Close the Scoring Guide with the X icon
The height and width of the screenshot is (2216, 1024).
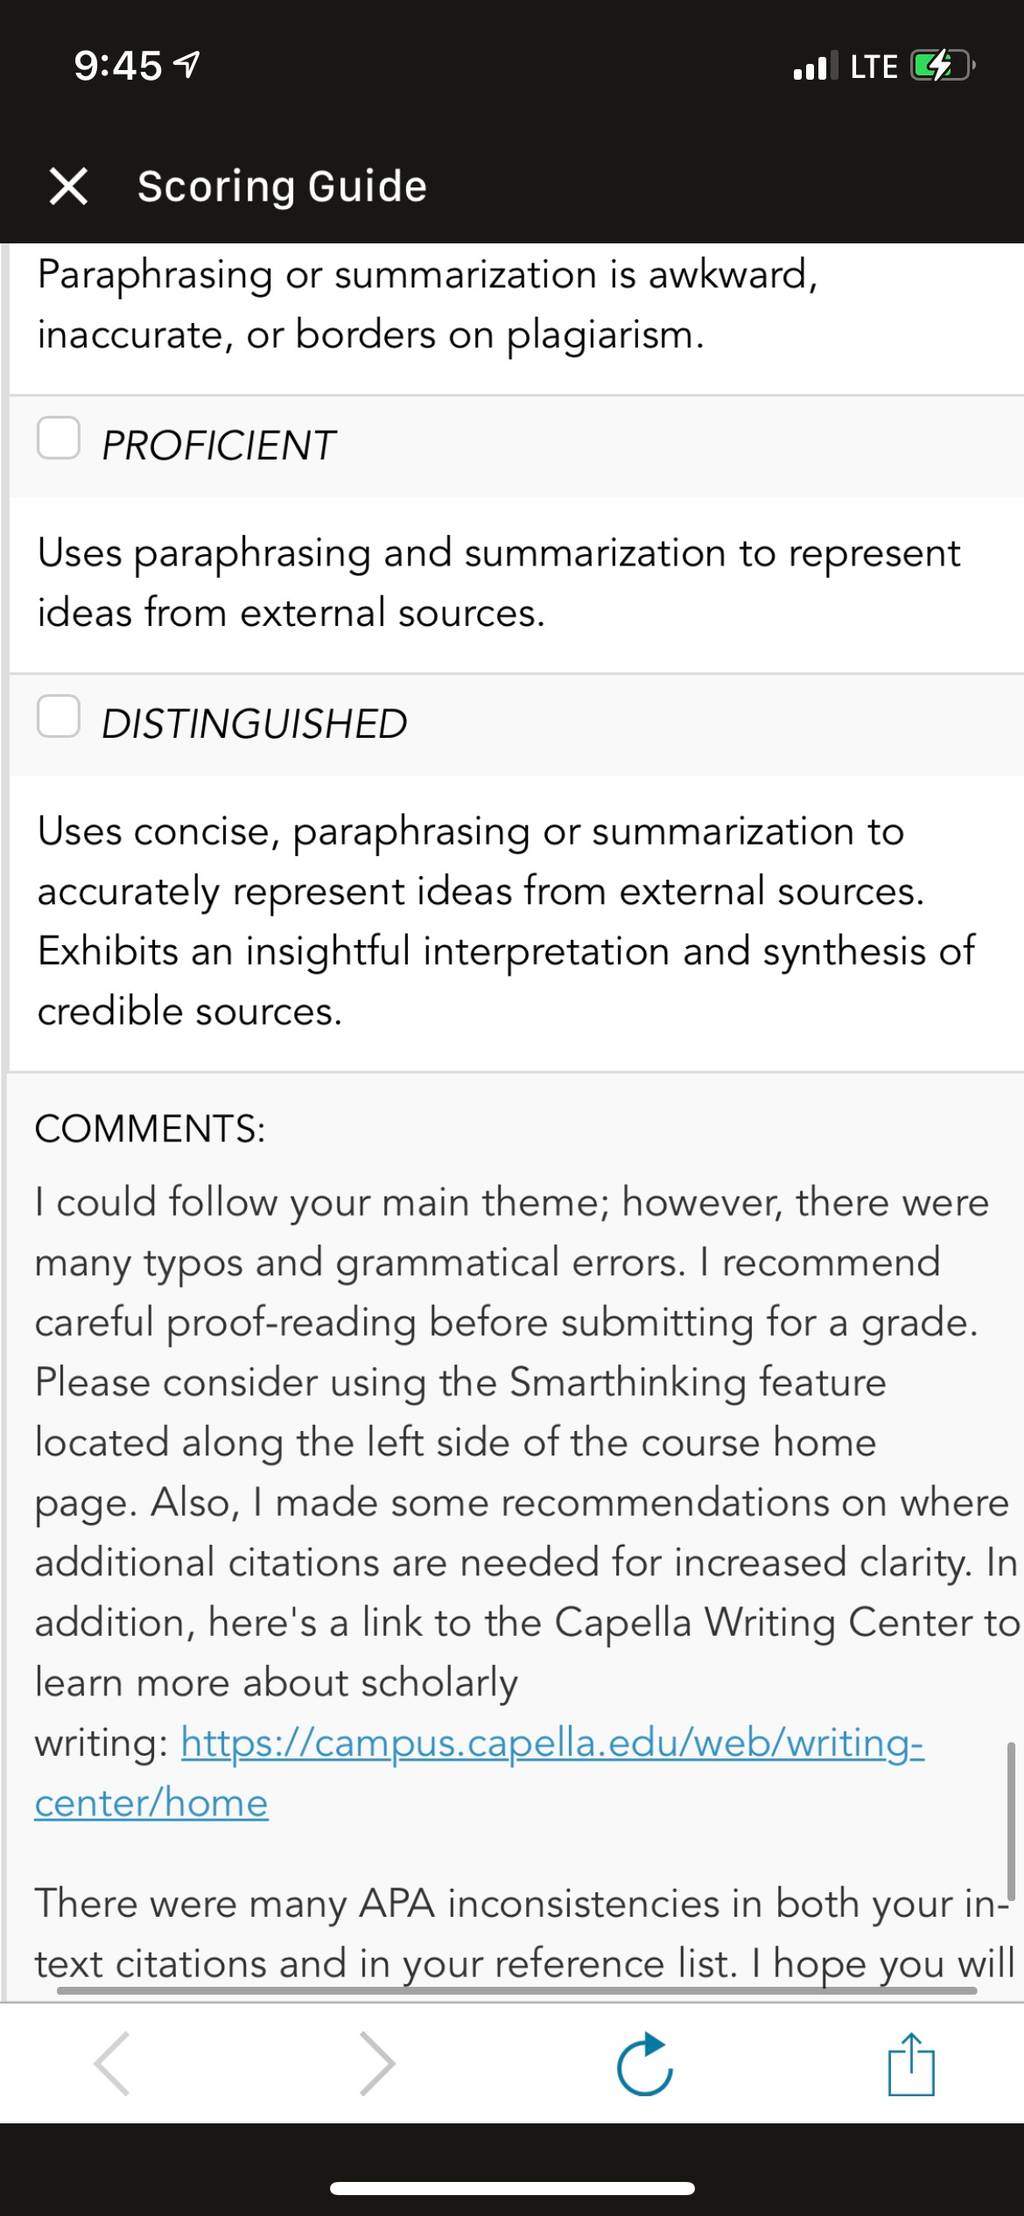point(68,186)
